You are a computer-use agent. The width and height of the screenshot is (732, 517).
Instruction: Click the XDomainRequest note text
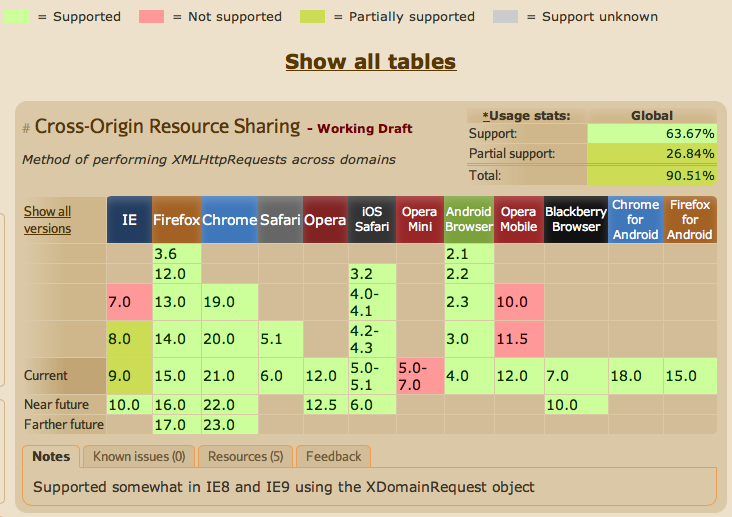(x=284, y=487)
